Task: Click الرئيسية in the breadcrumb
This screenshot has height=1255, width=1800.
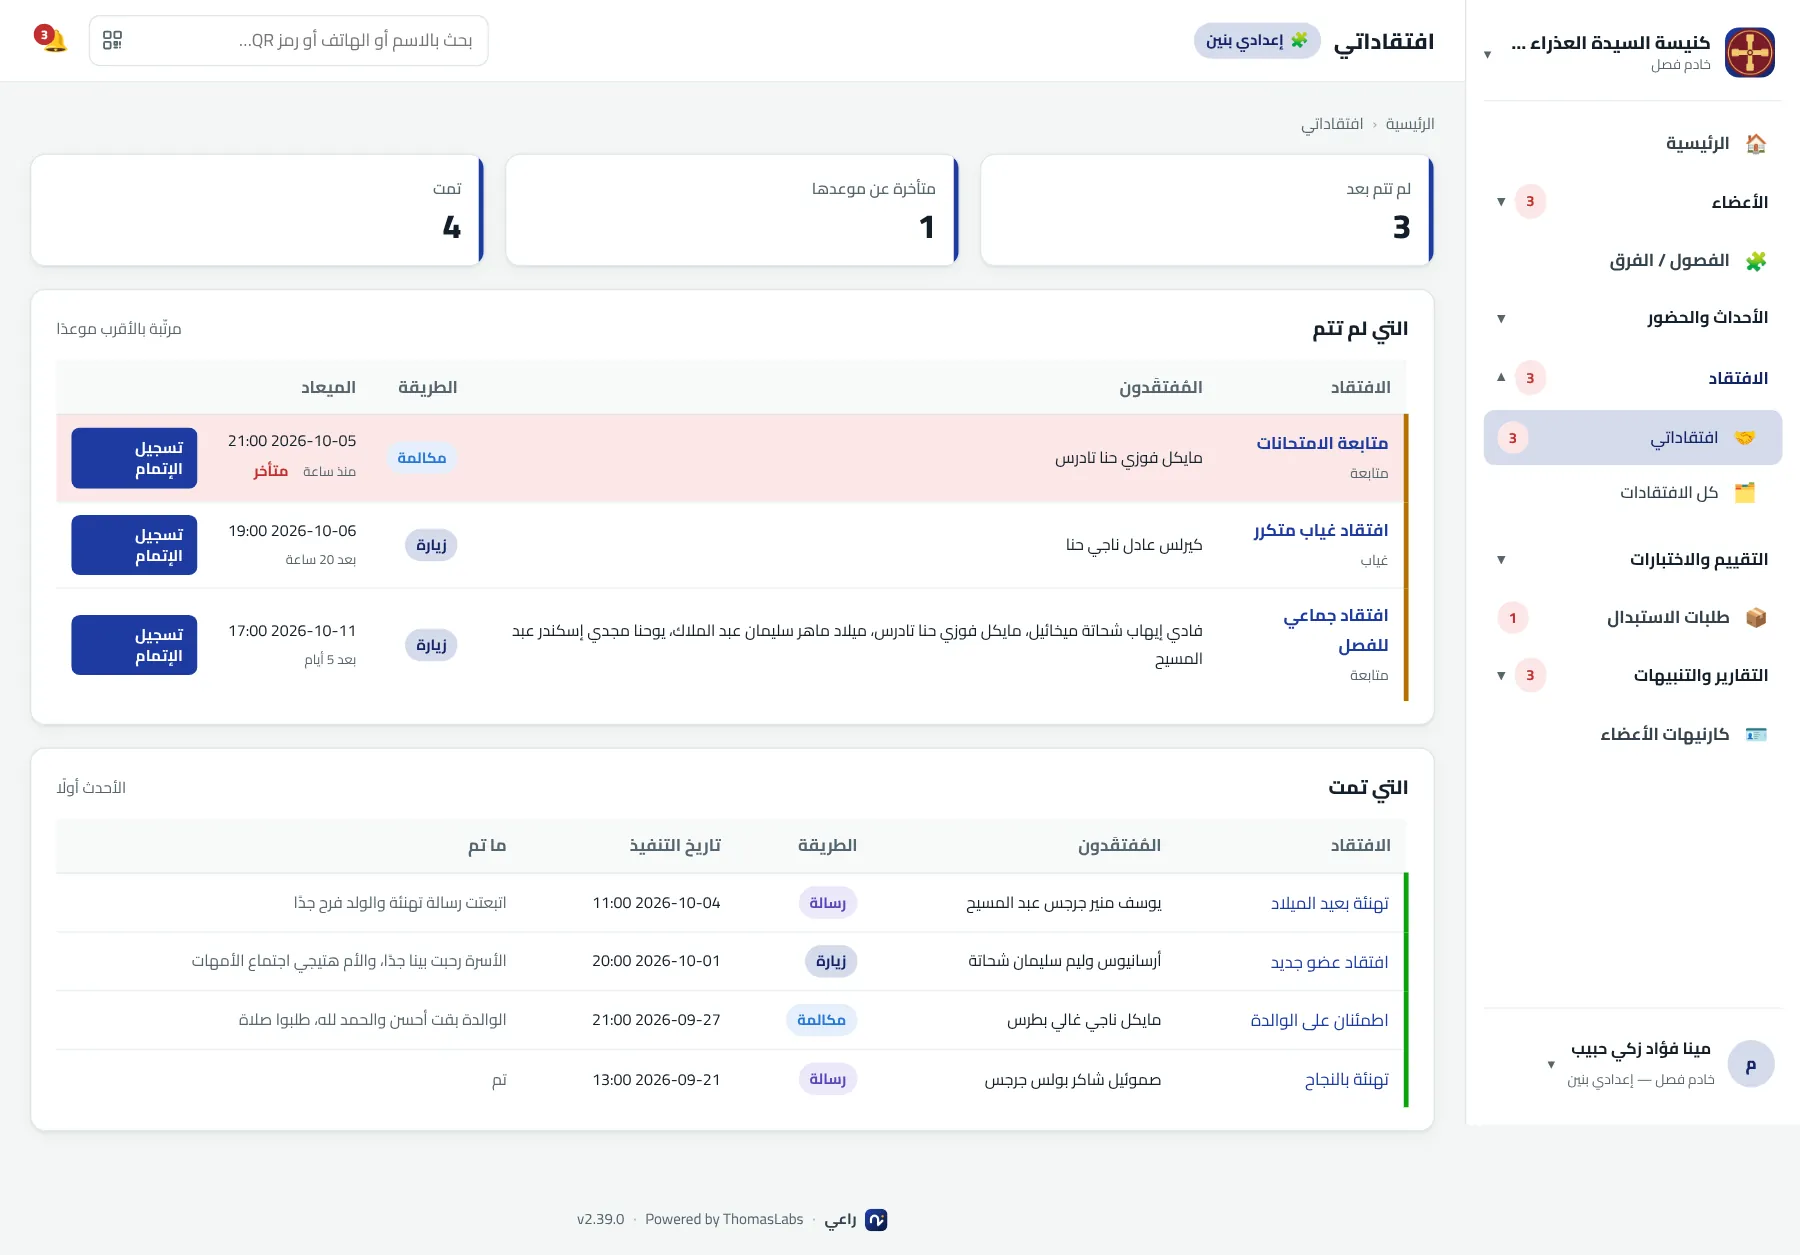Action: 1410,124
